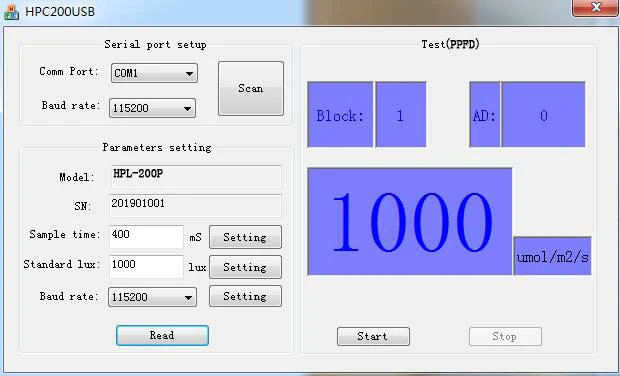Click the HPC200USB app icon in title bar
This screenshot has width=620, height=376.
(11, 11)
